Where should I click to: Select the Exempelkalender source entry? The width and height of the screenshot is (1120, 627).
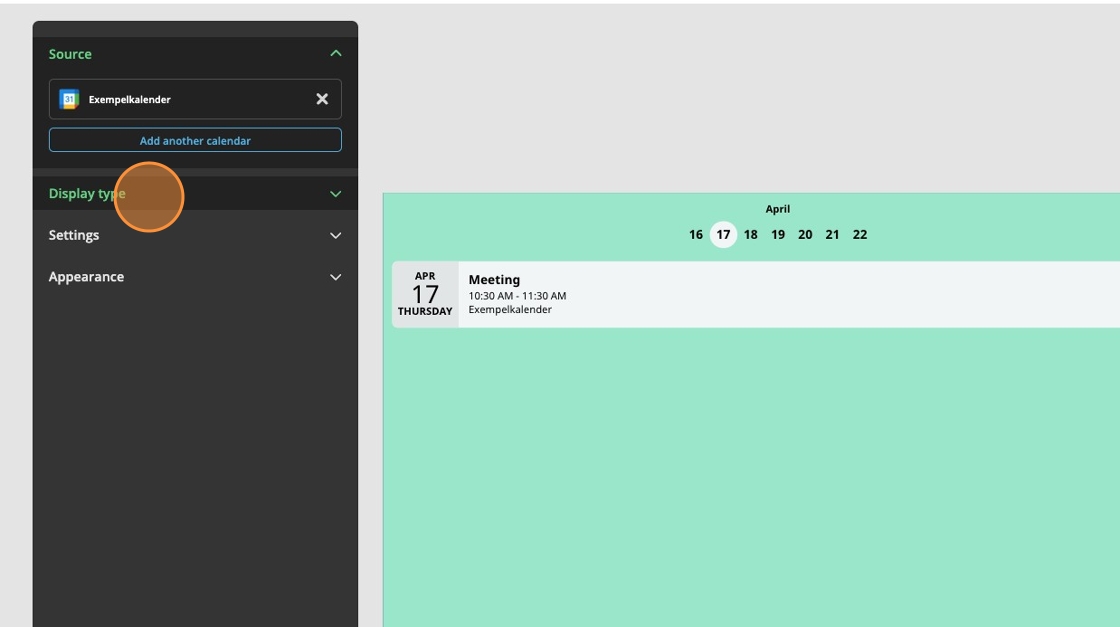coord(195,99)
